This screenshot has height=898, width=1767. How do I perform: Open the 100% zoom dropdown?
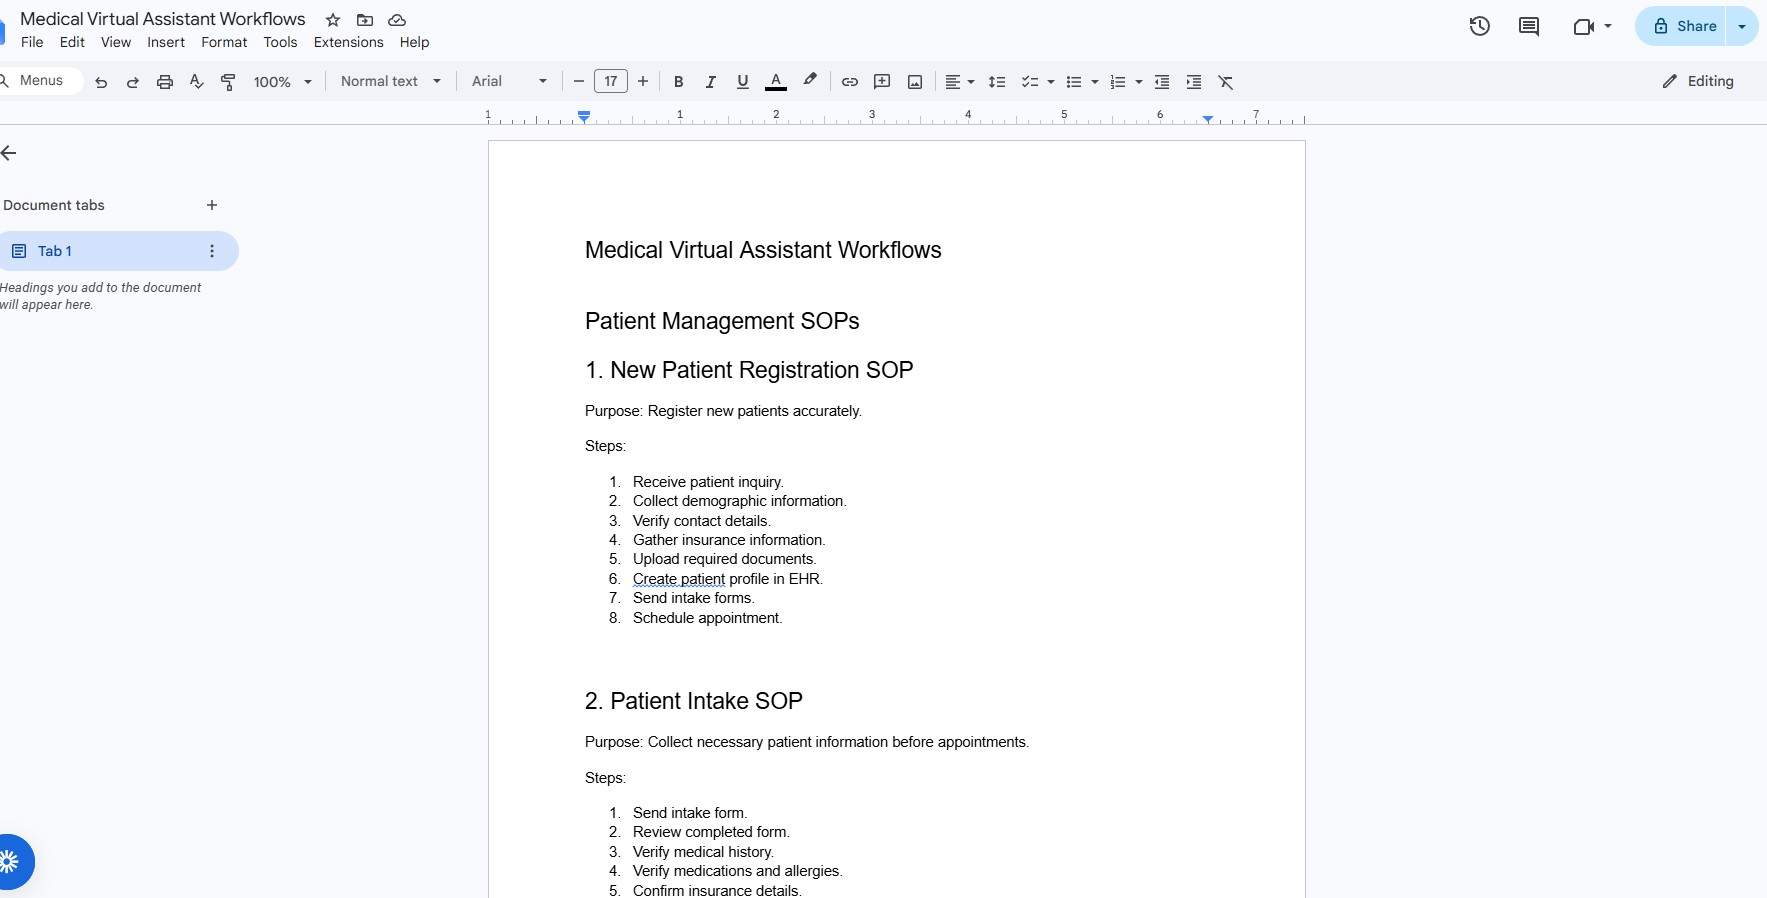(283, 82)
